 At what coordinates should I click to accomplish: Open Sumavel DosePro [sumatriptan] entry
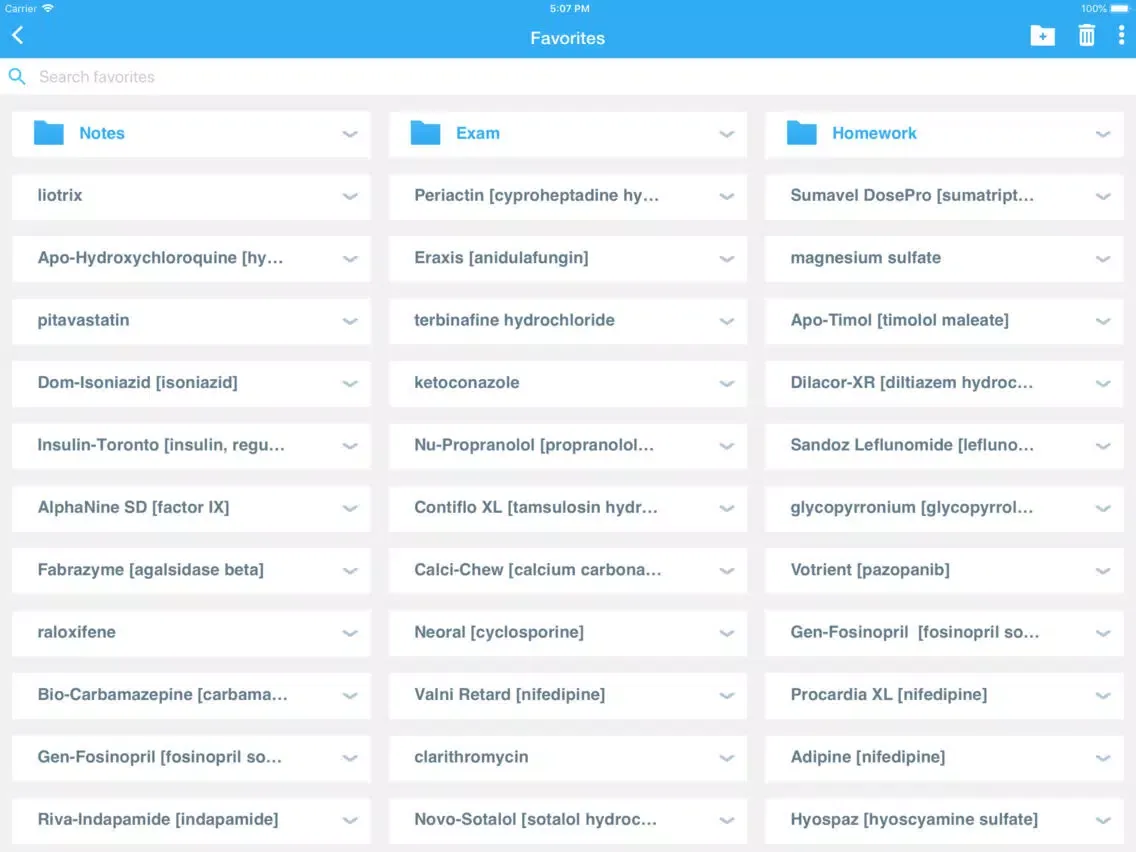click(944, 196)
